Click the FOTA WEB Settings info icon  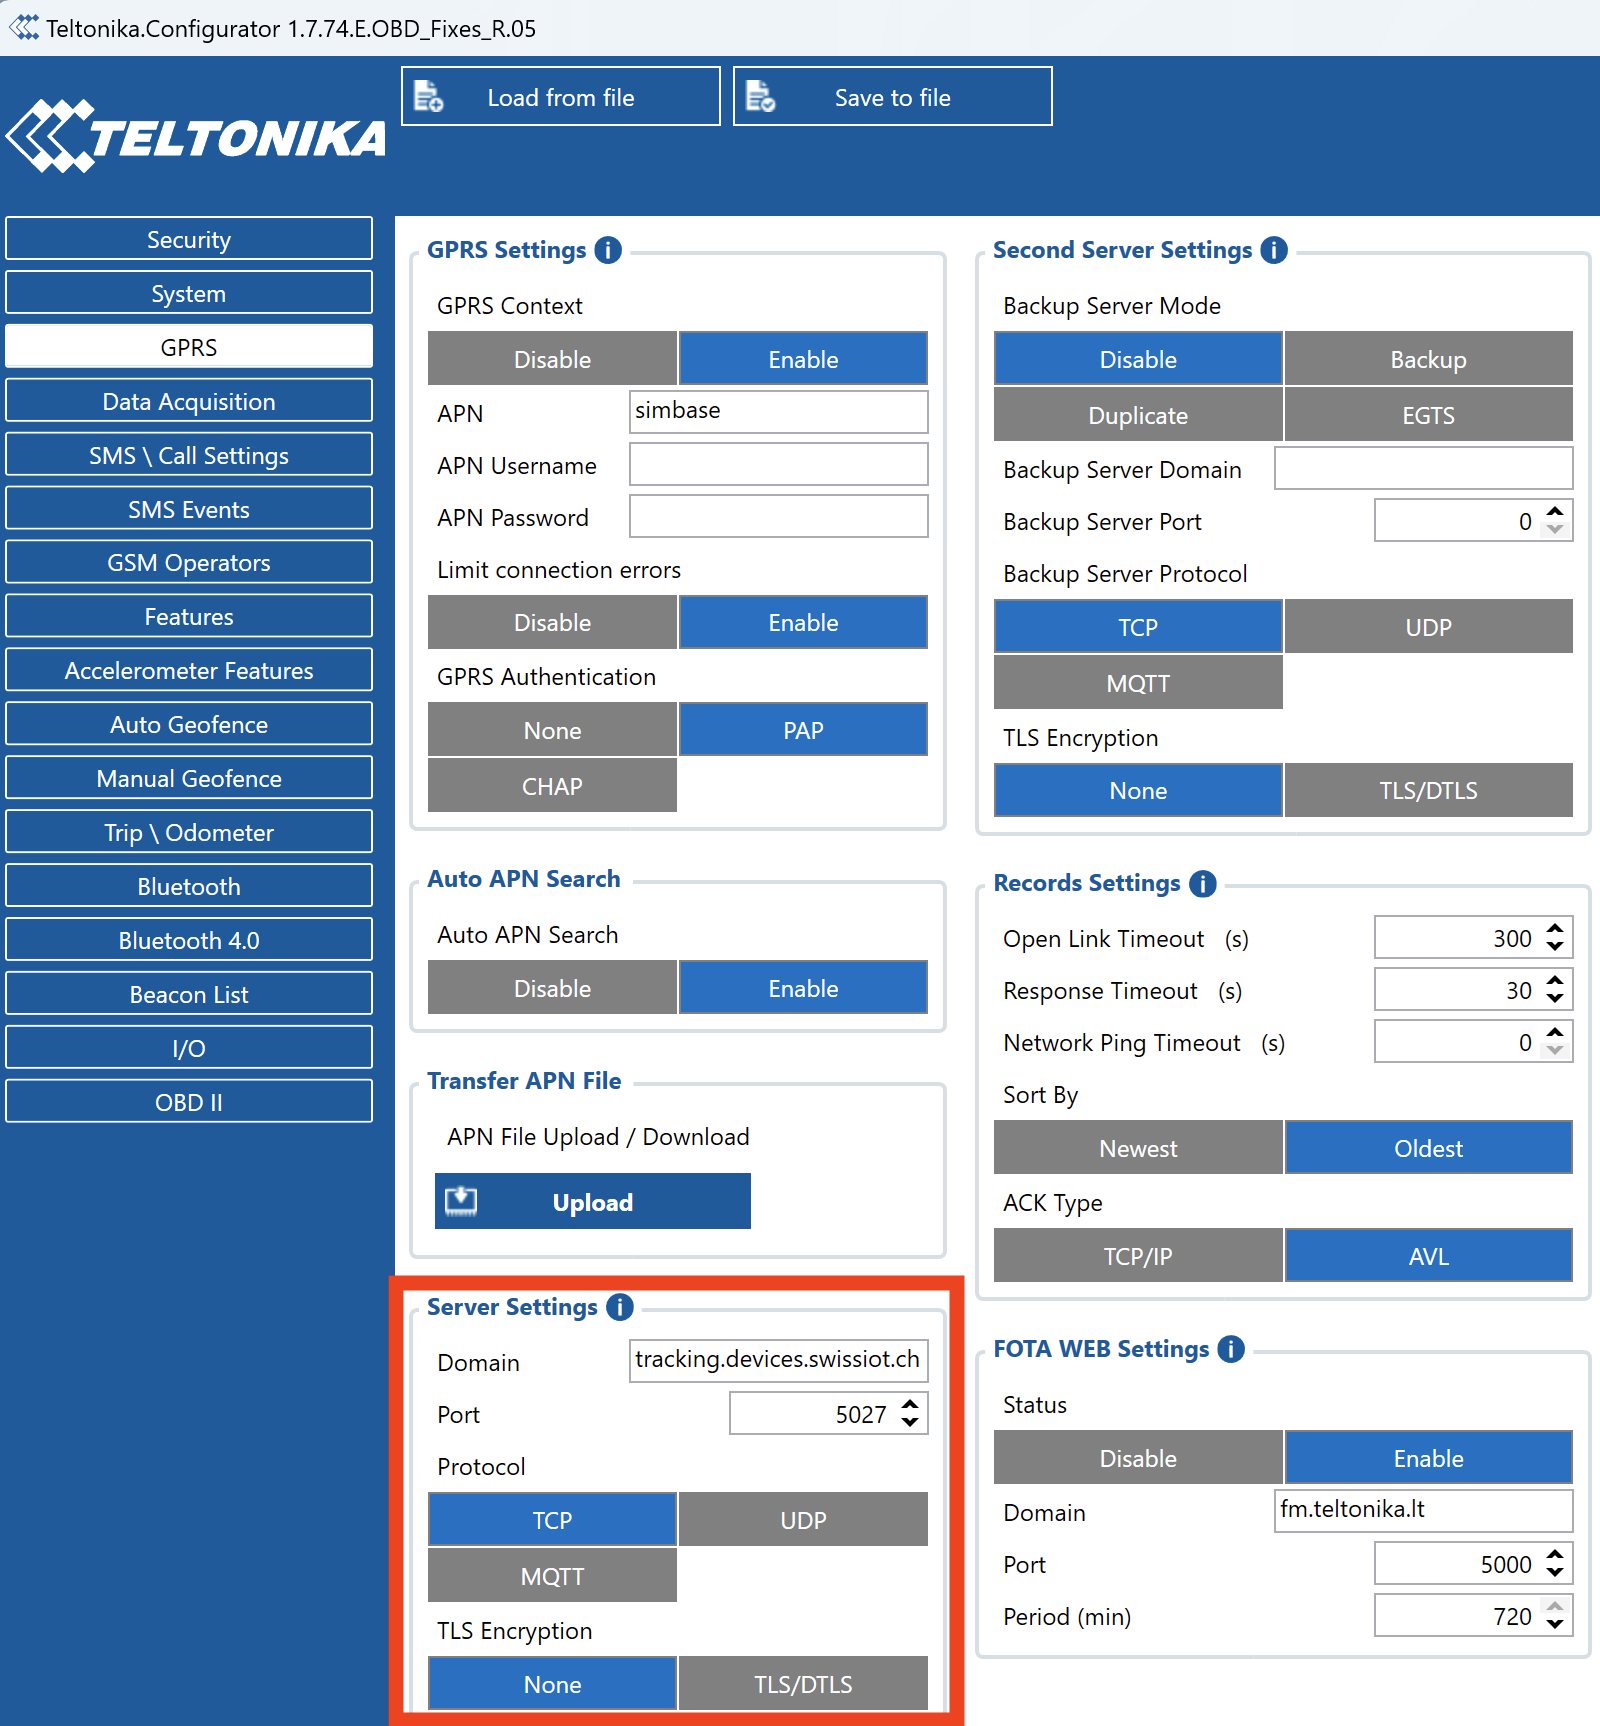pyautogui.click(x=1230, y=1349)
